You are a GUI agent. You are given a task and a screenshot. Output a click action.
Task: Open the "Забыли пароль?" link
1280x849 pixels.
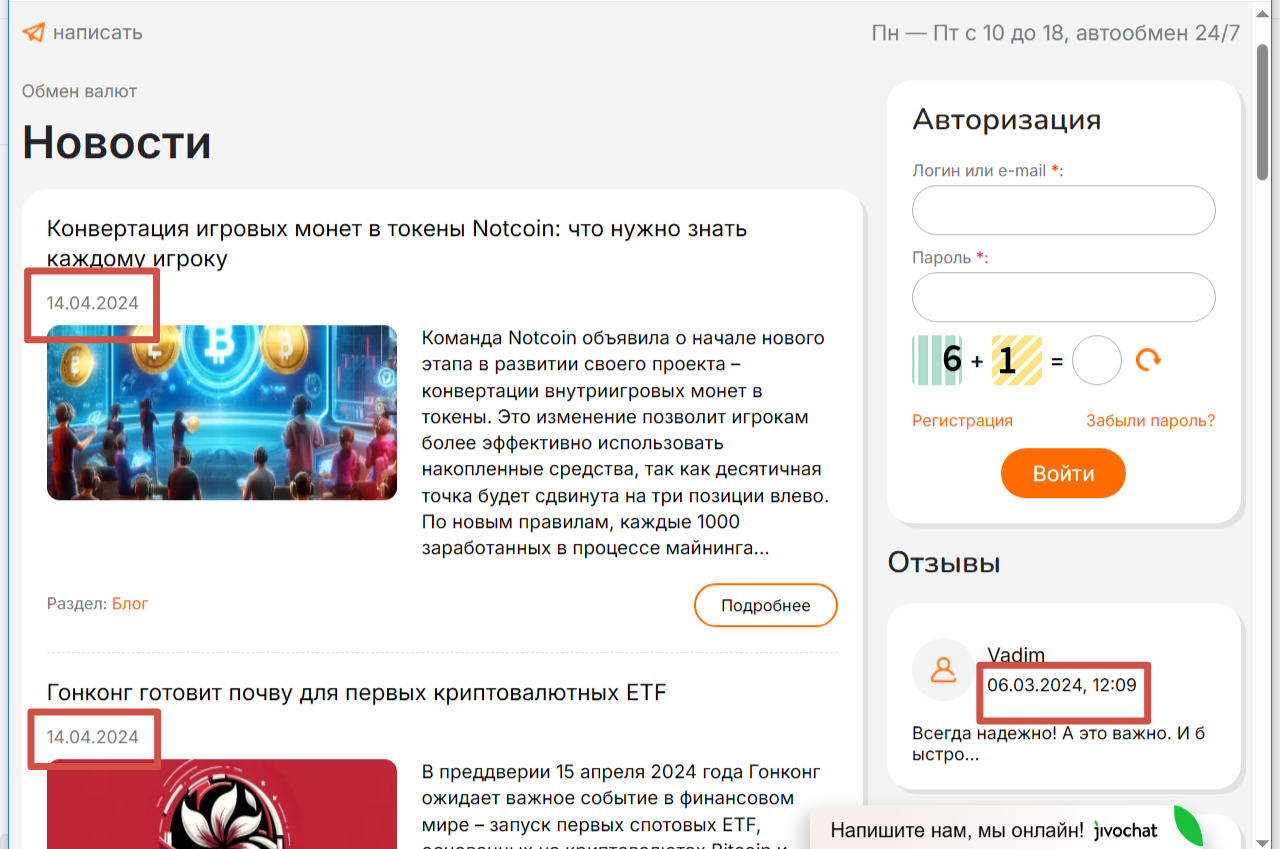(1151, 421)
